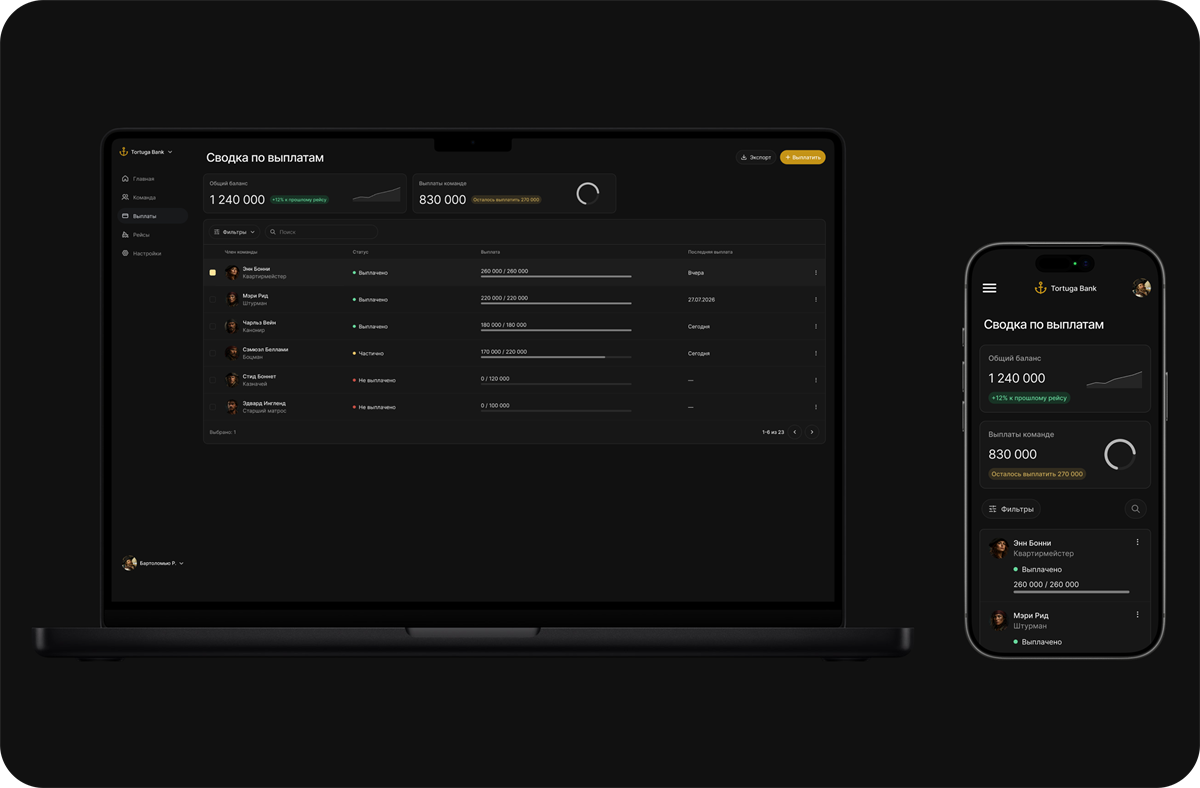Open the Tortuga Bank workspace switcher chevron

pos(170,152)
